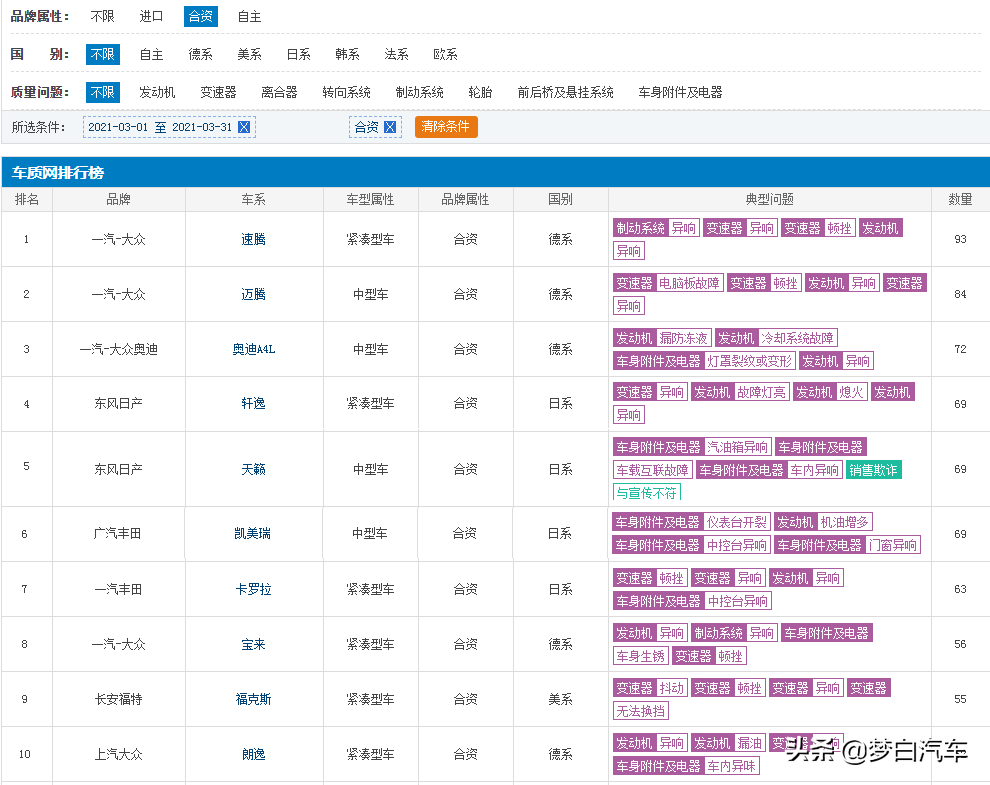The width and height of the screenshot is (990, 785).
Task: Click the complaint count 93
Action: point(960,239)
